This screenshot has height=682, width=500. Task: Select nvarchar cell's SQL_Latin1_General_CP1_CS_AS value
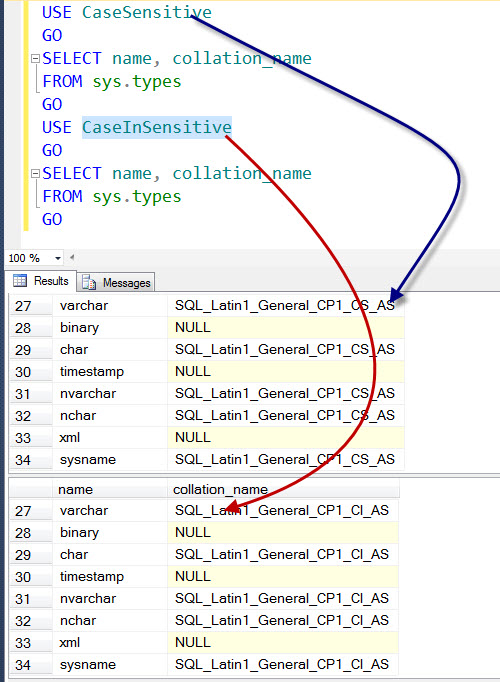pyautogui.click(x=286, y=393)
